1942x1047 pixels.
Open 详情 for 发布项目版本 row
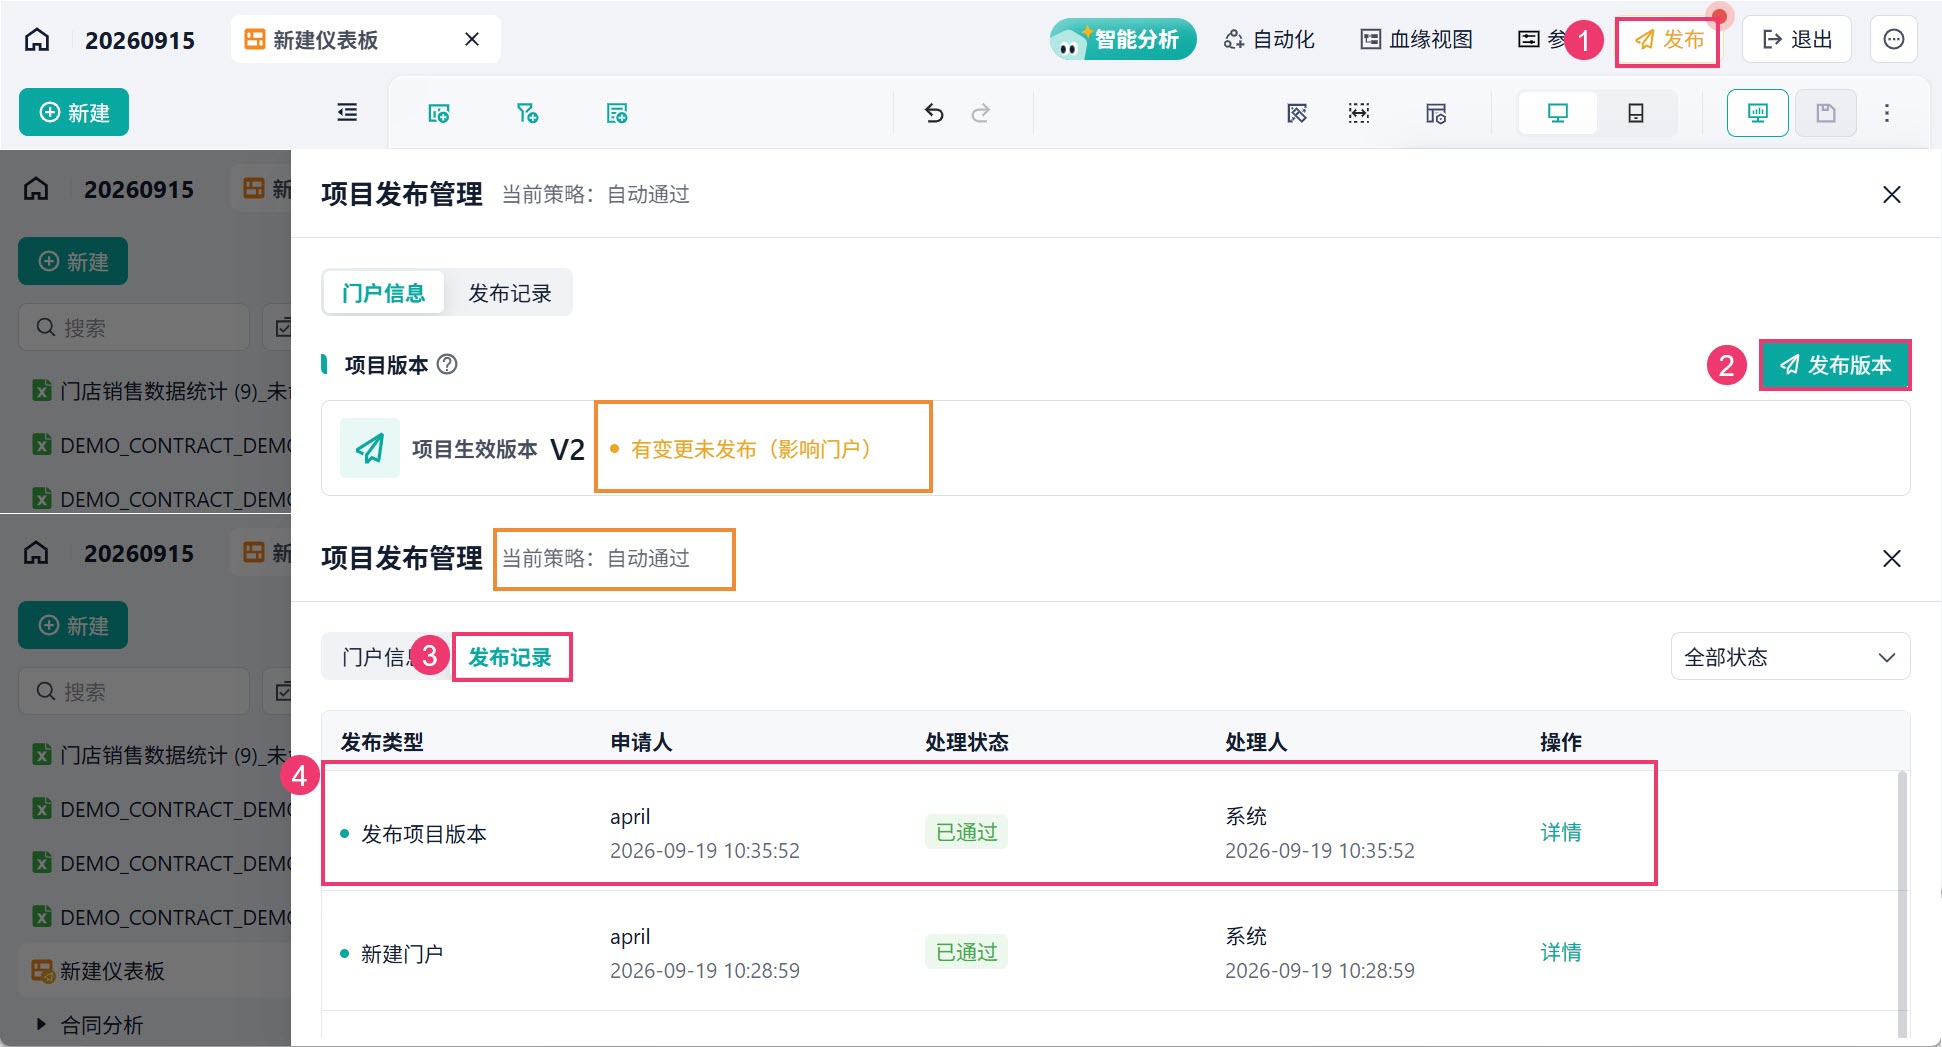(1561, 832)
